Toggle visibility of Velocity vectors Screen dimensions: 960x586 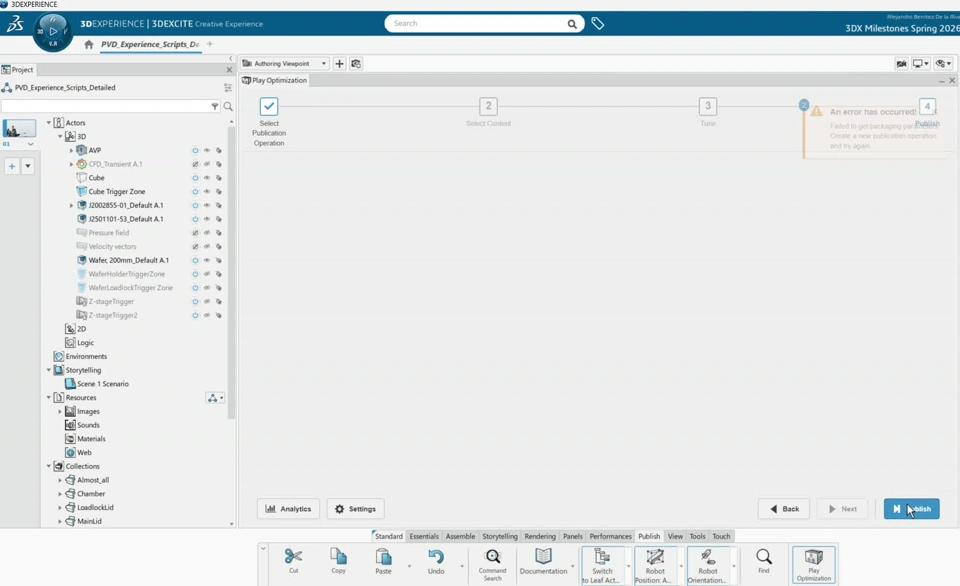[207, 246]
